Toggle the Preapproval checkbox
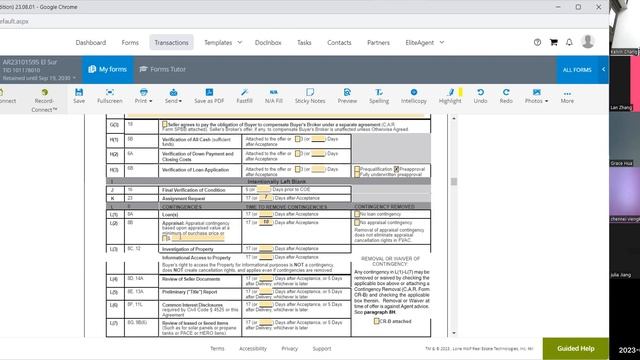 click(396, 169)
